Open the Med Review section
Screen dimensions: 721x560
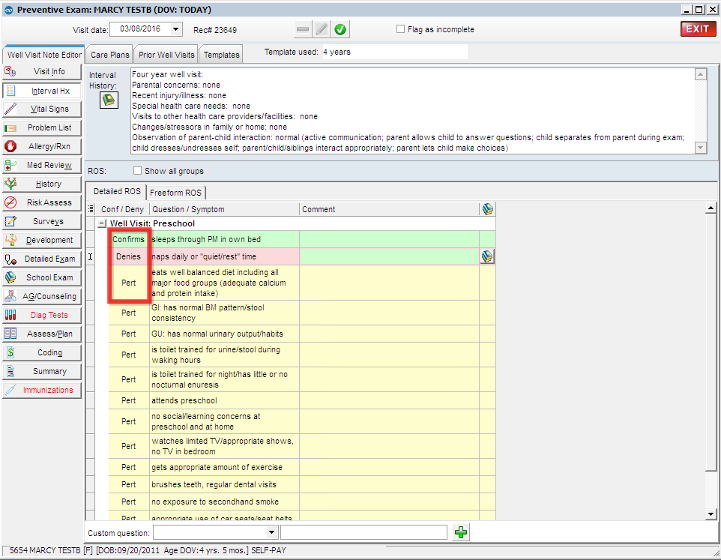[x=42, y=165]
